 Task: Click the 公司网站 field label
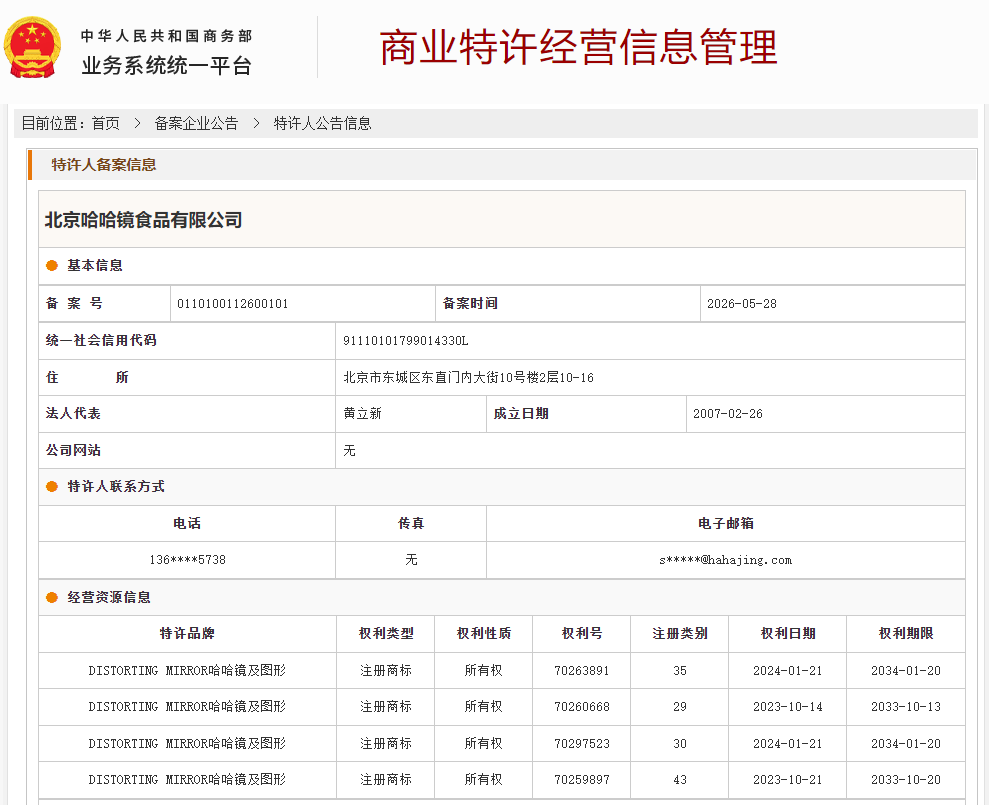[73, 450]
